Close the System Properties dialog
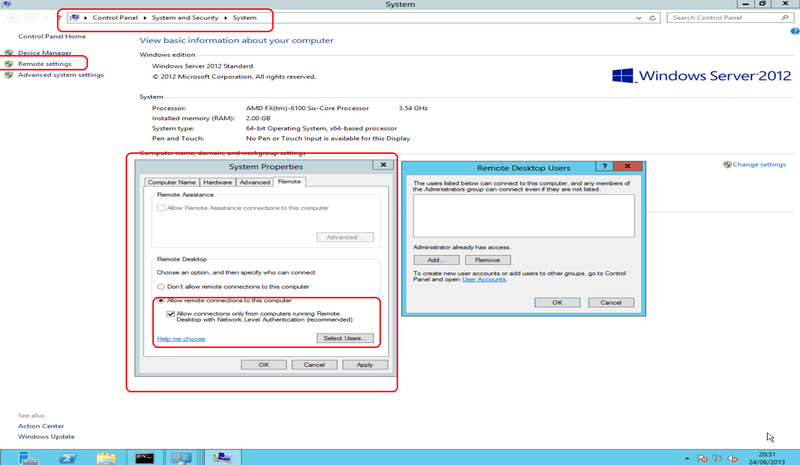The image size is (800, 465). point(383,165)
